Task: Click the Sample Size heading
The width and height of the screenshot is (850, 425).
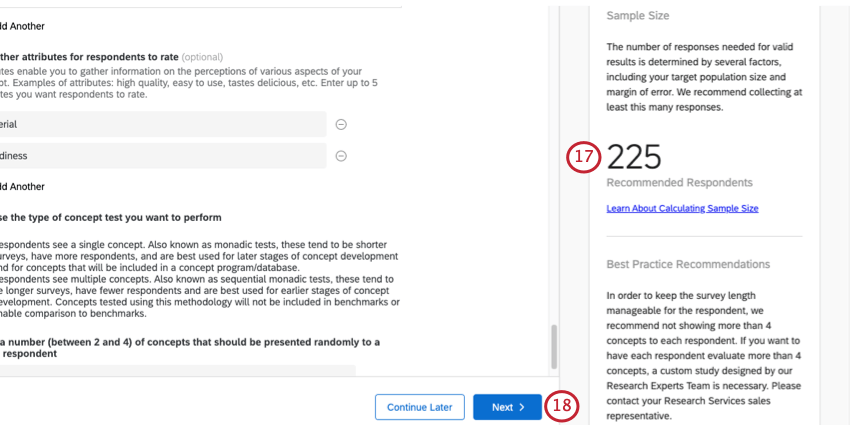Action: coord(637,16)
